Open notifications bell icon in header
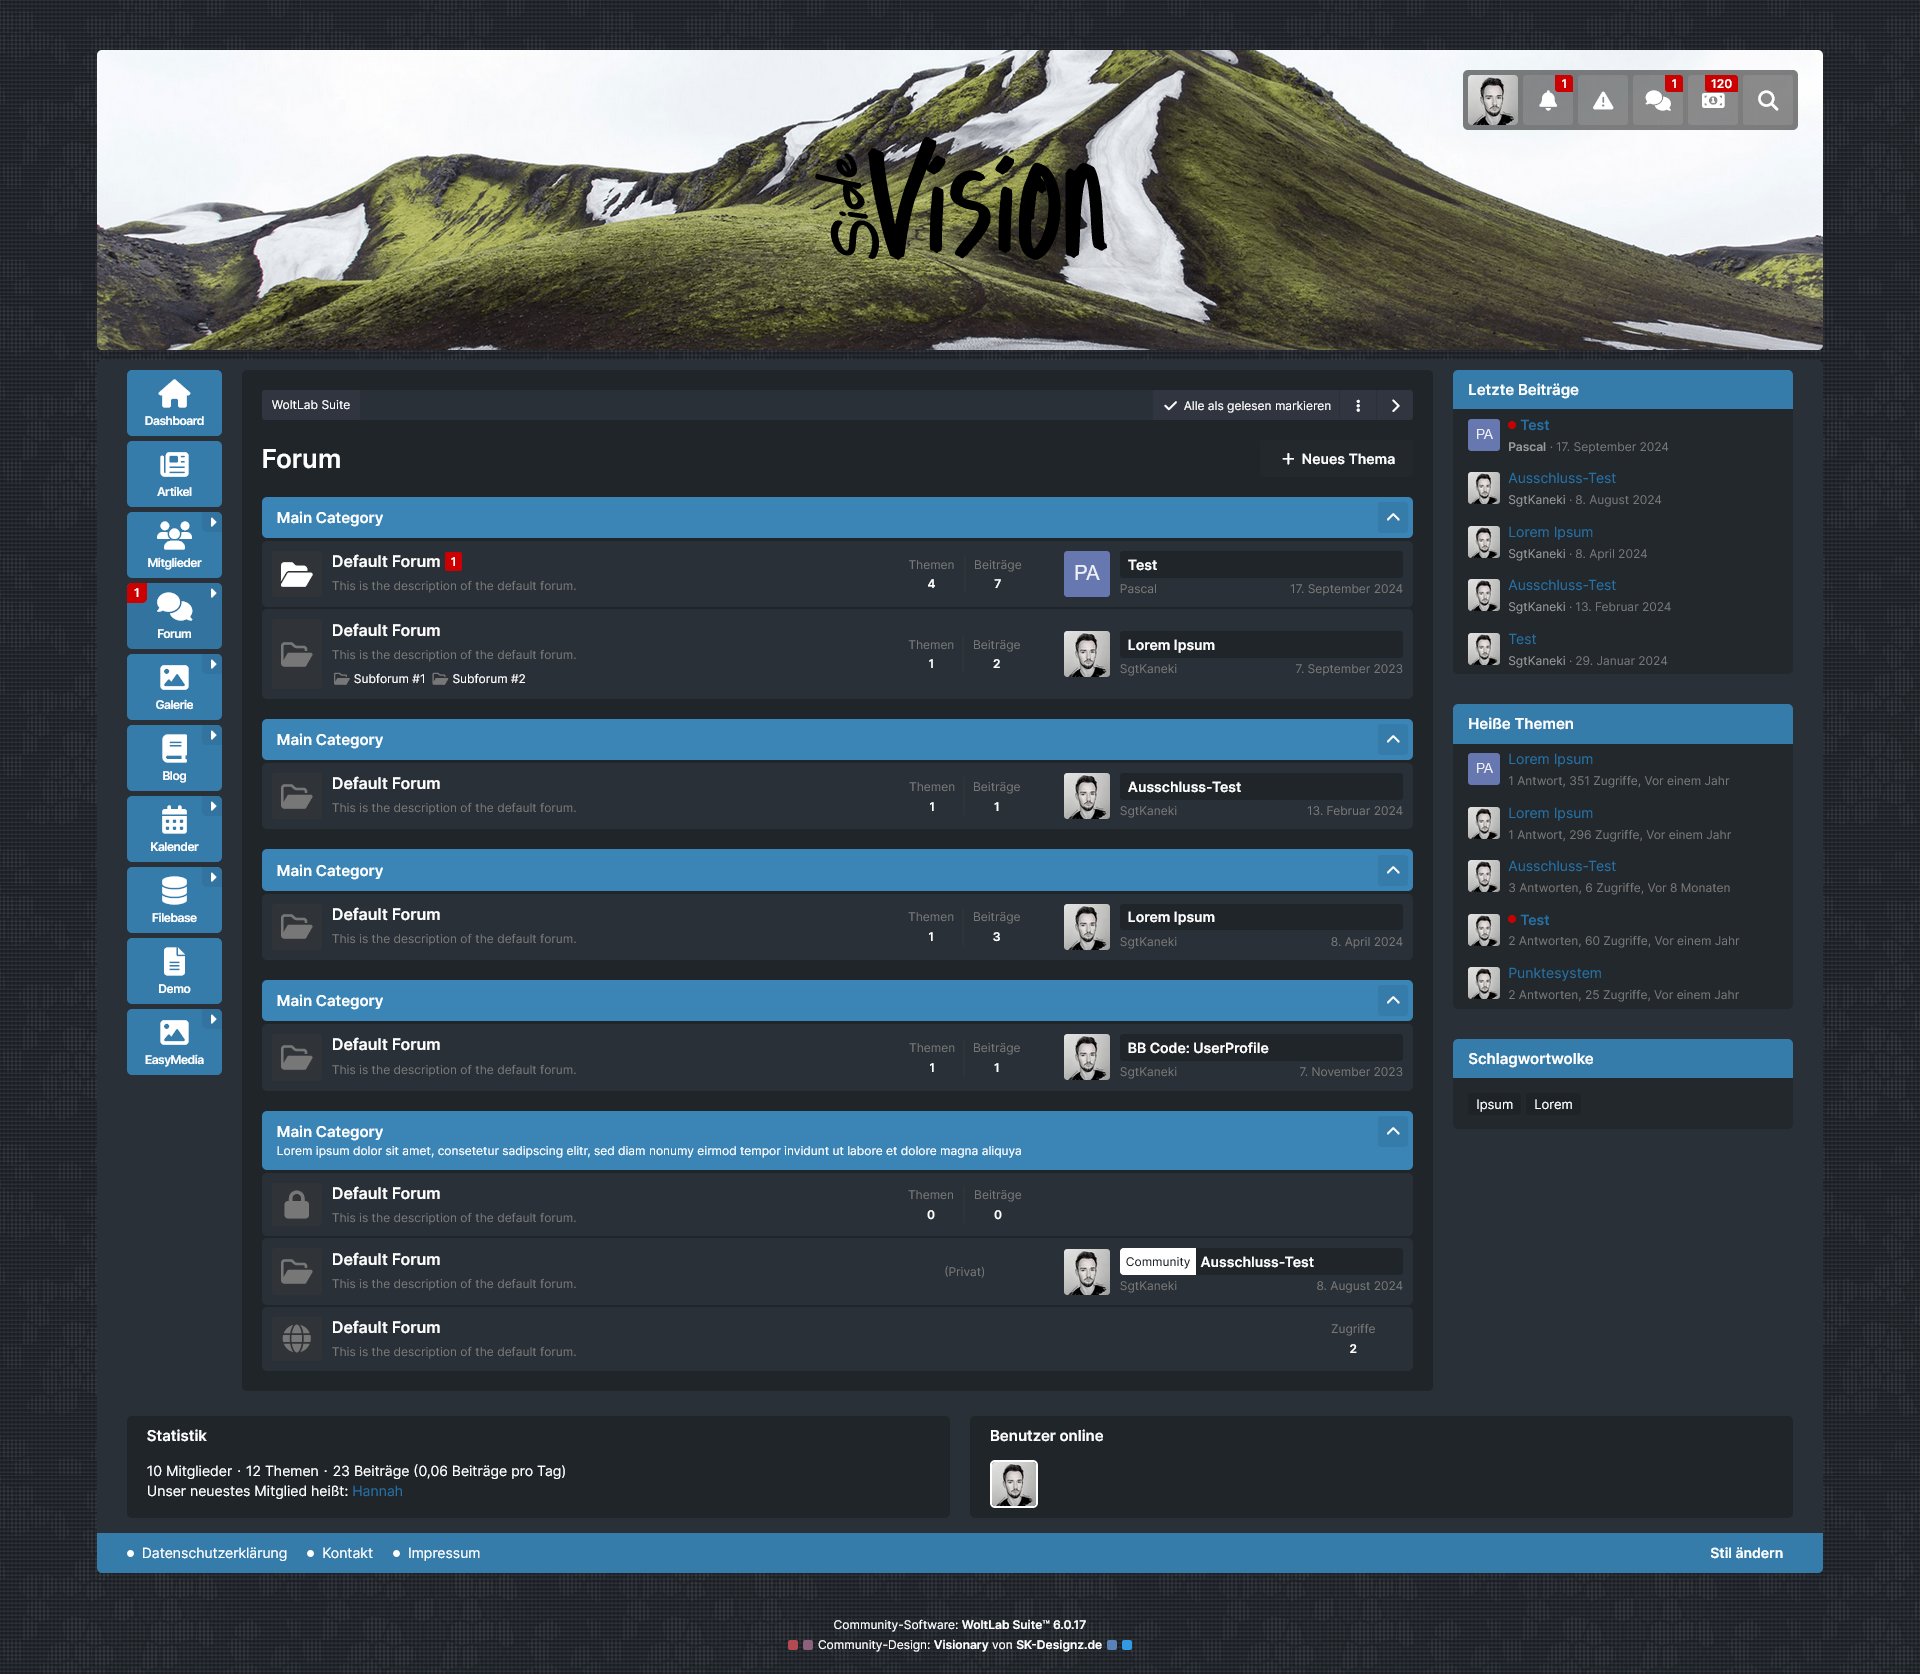This screenshot has height=1674, width=1920. [1547, 101]
